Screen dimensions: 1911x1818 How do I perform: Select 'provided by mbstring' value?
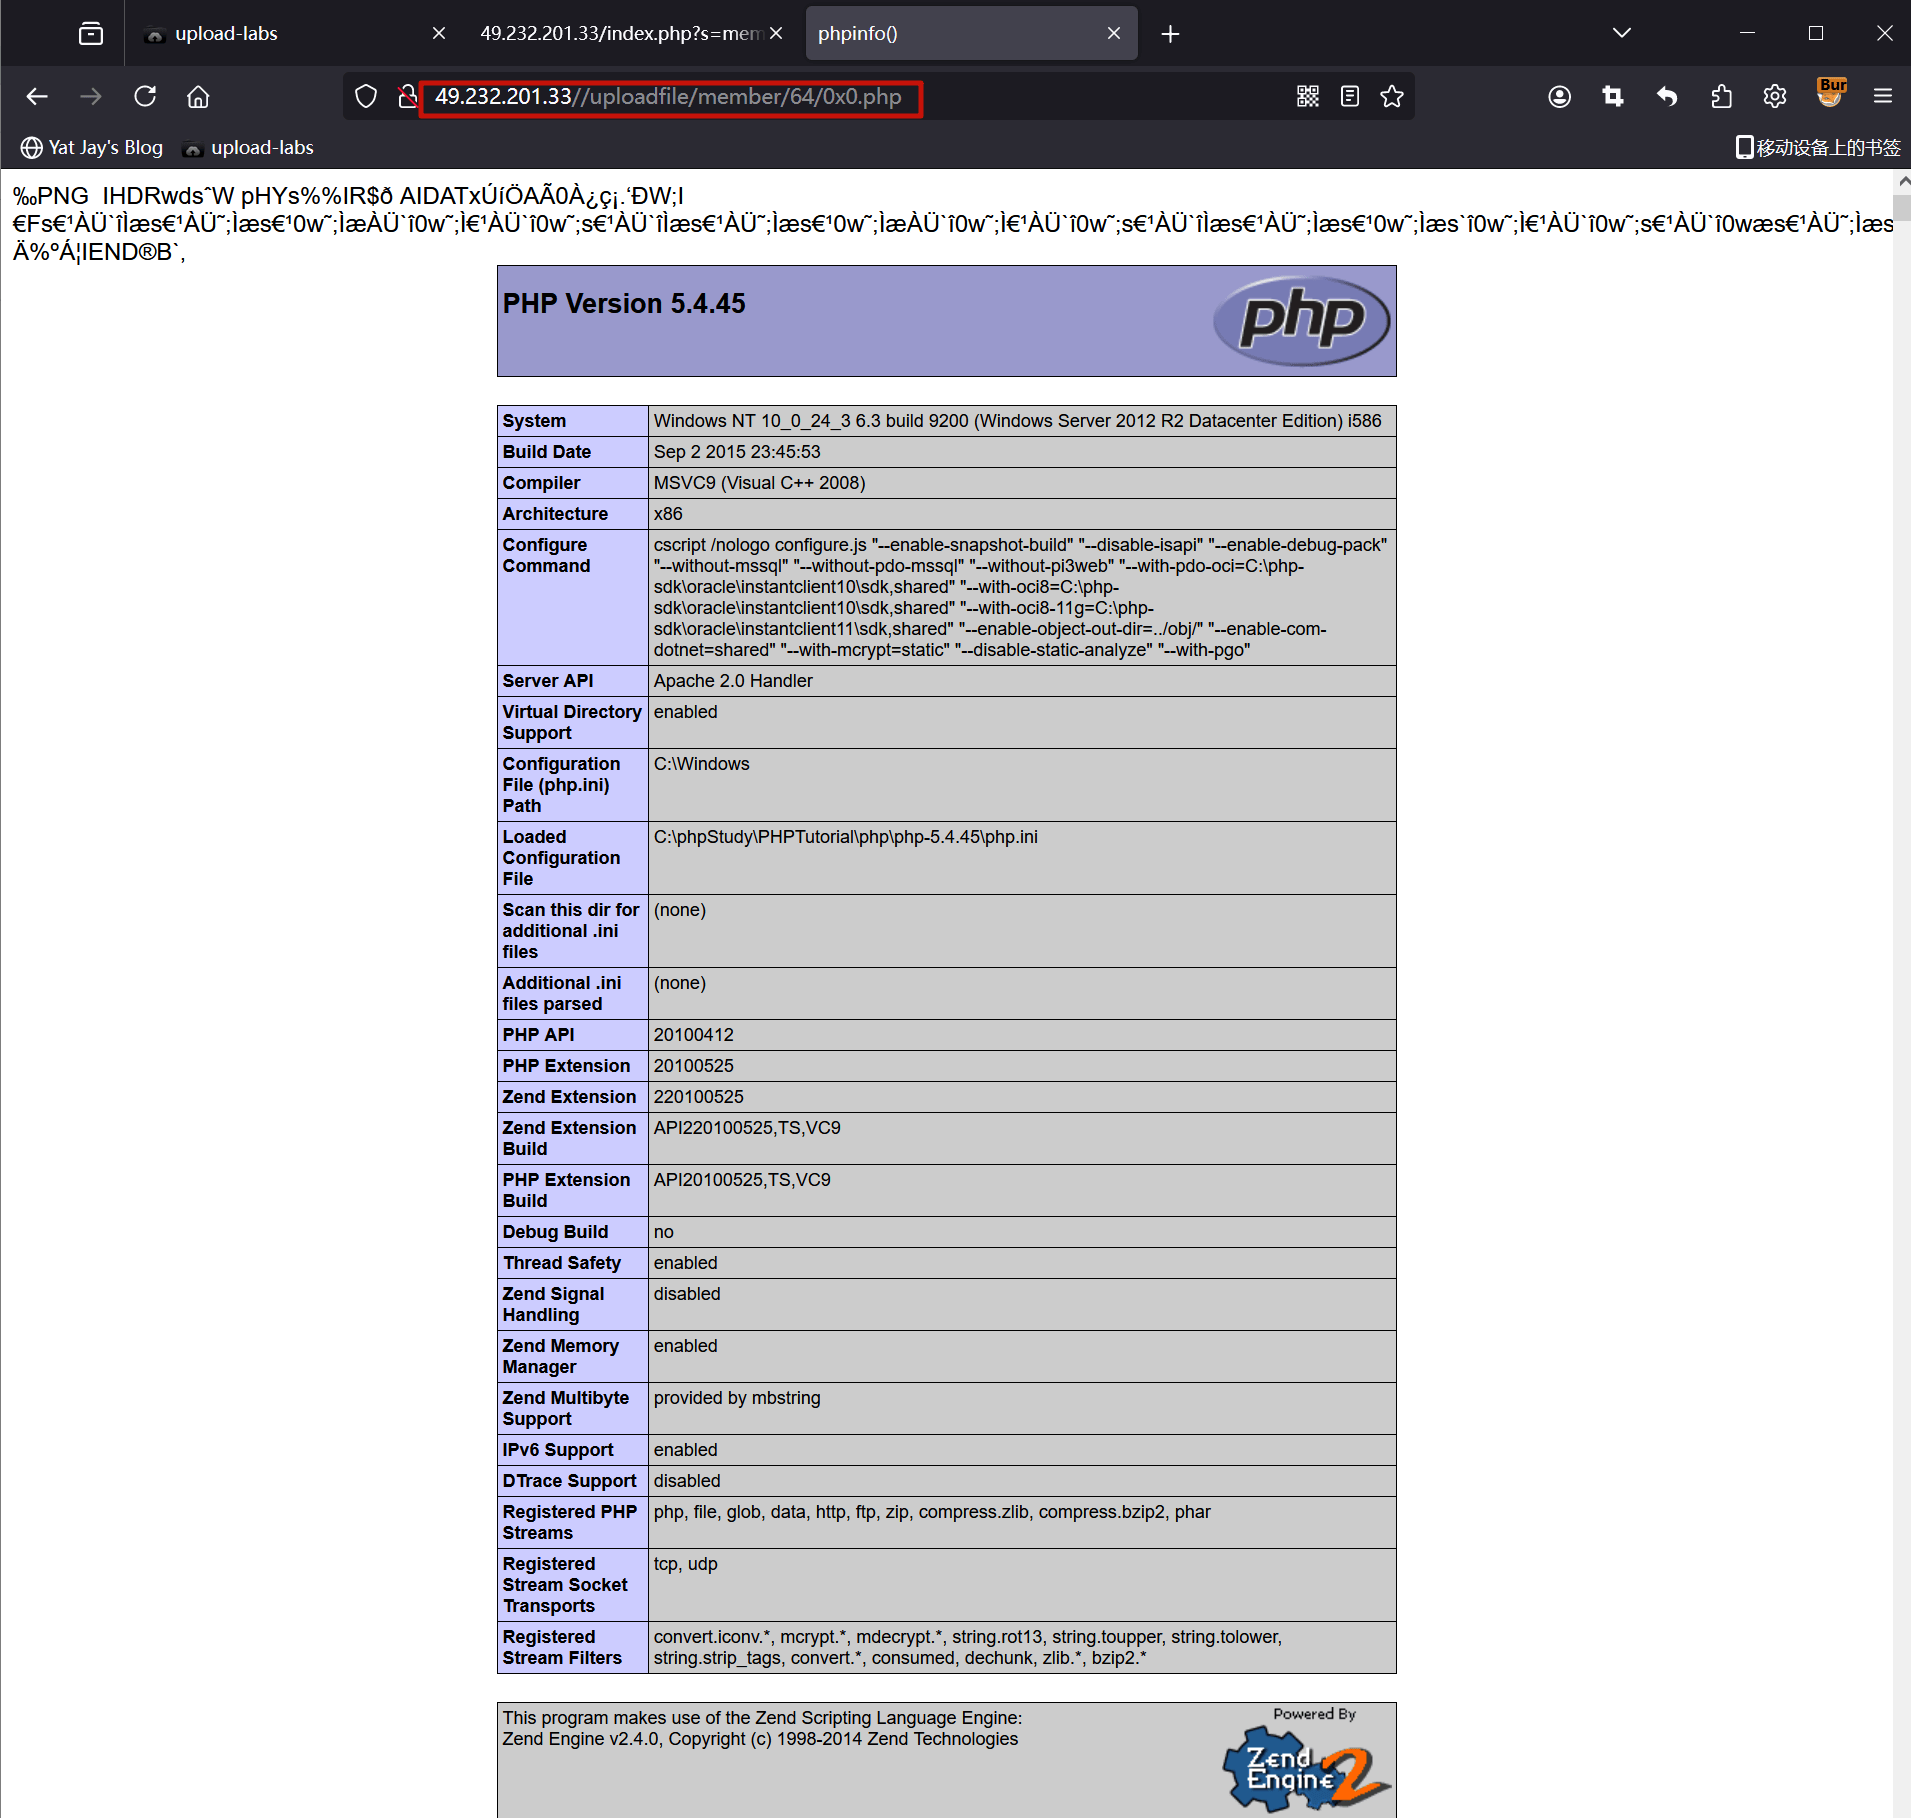click(x=737, y=1398)
